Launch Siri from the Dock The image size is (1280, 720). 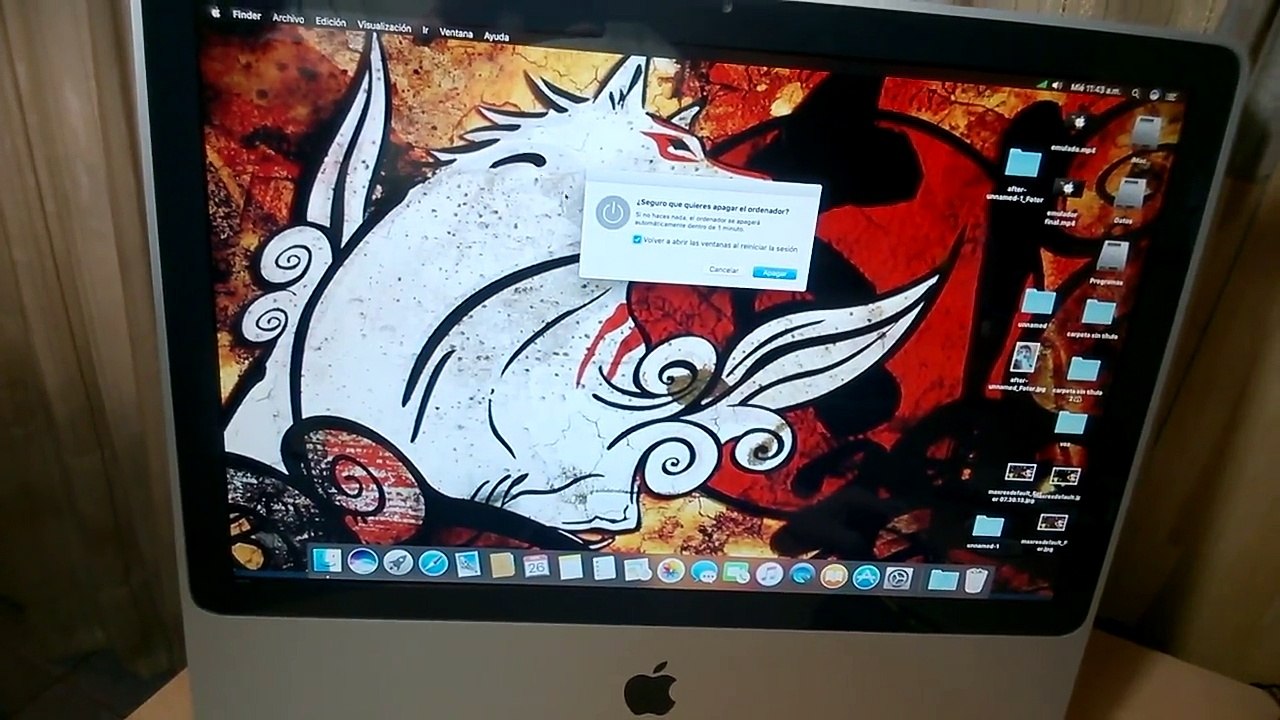click(362, 561)
